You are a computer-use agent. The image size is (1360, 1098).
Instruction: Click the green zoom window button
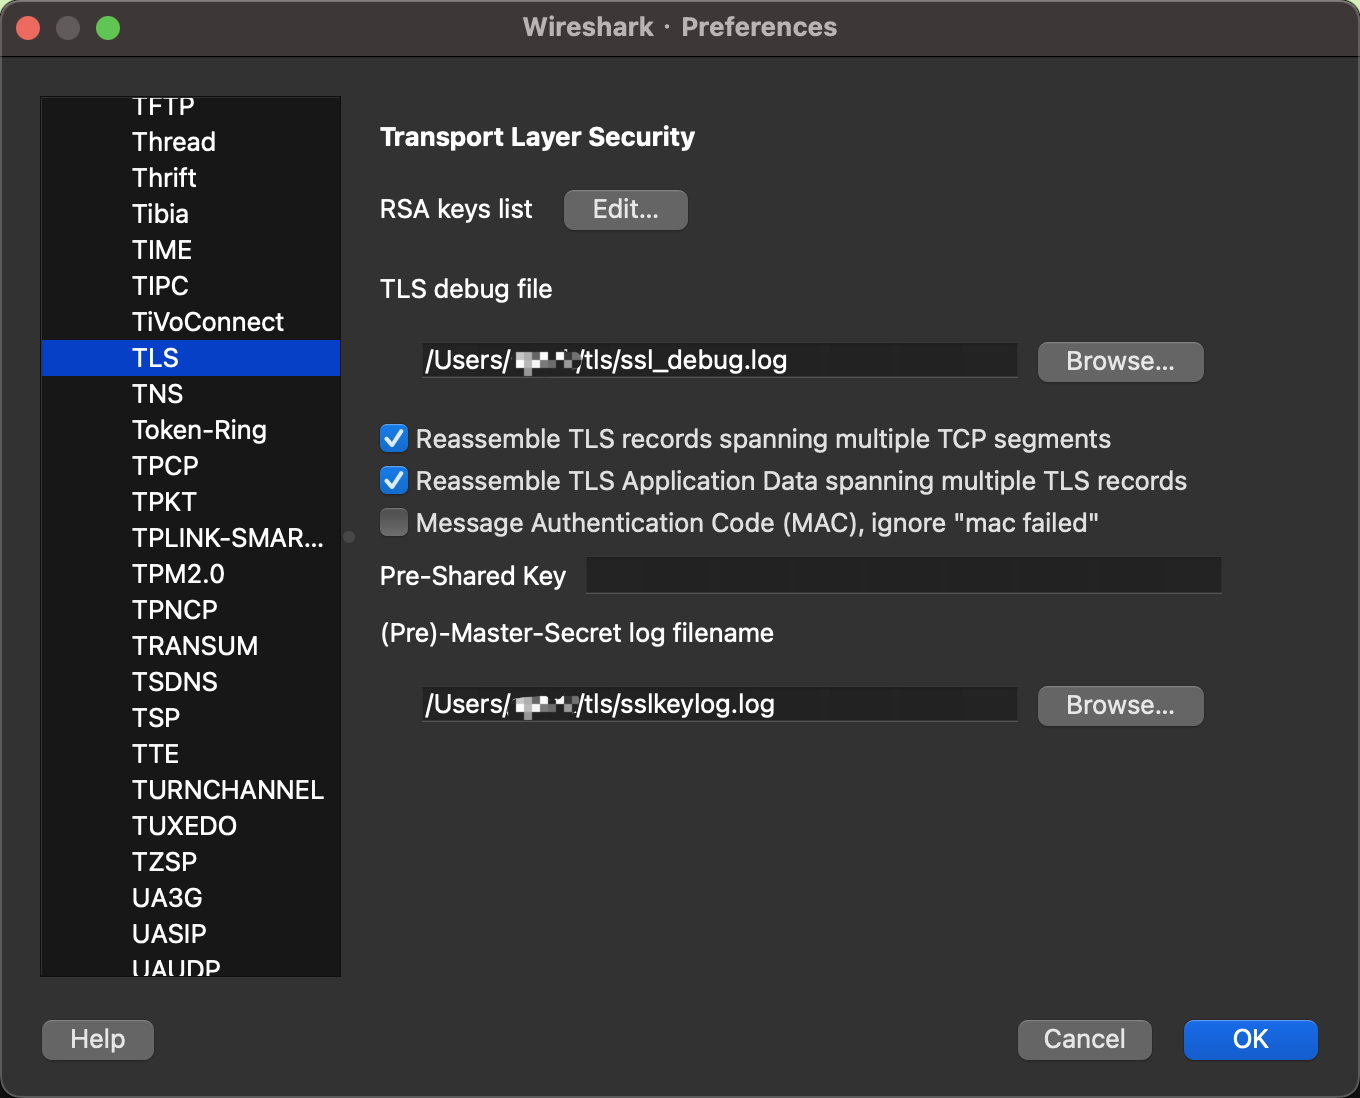click(108, 28)
